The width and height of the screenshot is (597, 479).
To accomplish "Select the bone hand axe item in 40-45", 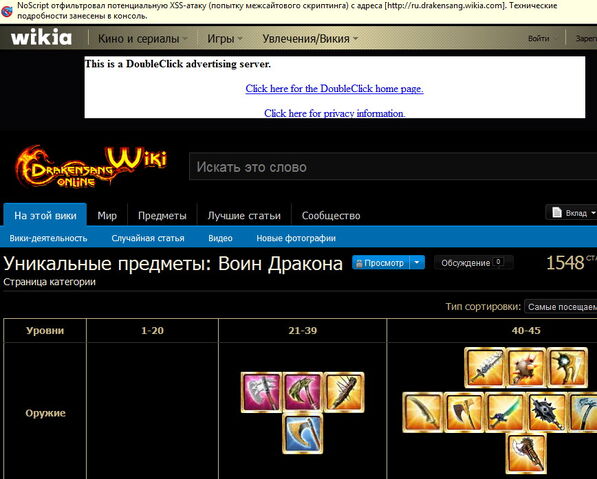I will tap(464, 412).
